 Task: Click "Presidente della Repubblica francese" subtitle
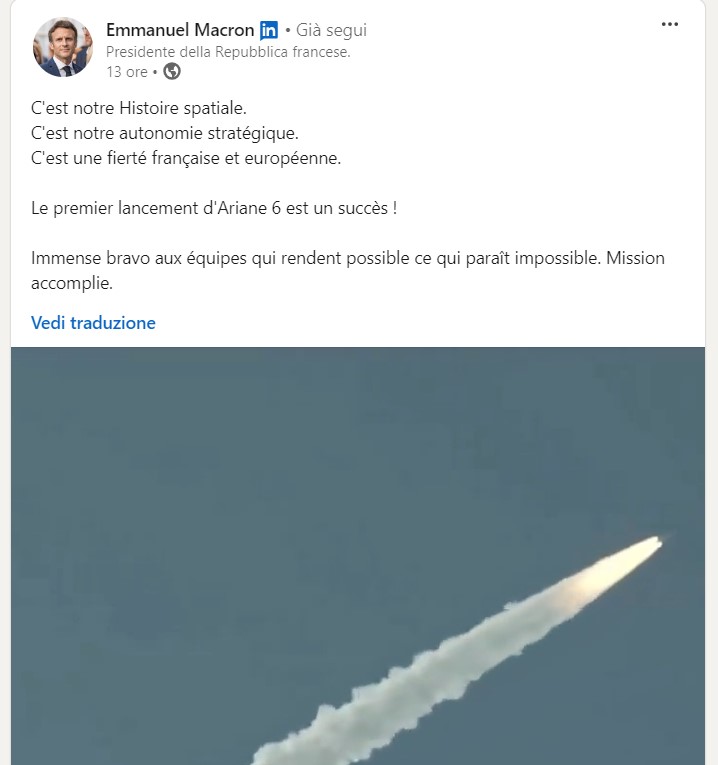click(228, 52)
